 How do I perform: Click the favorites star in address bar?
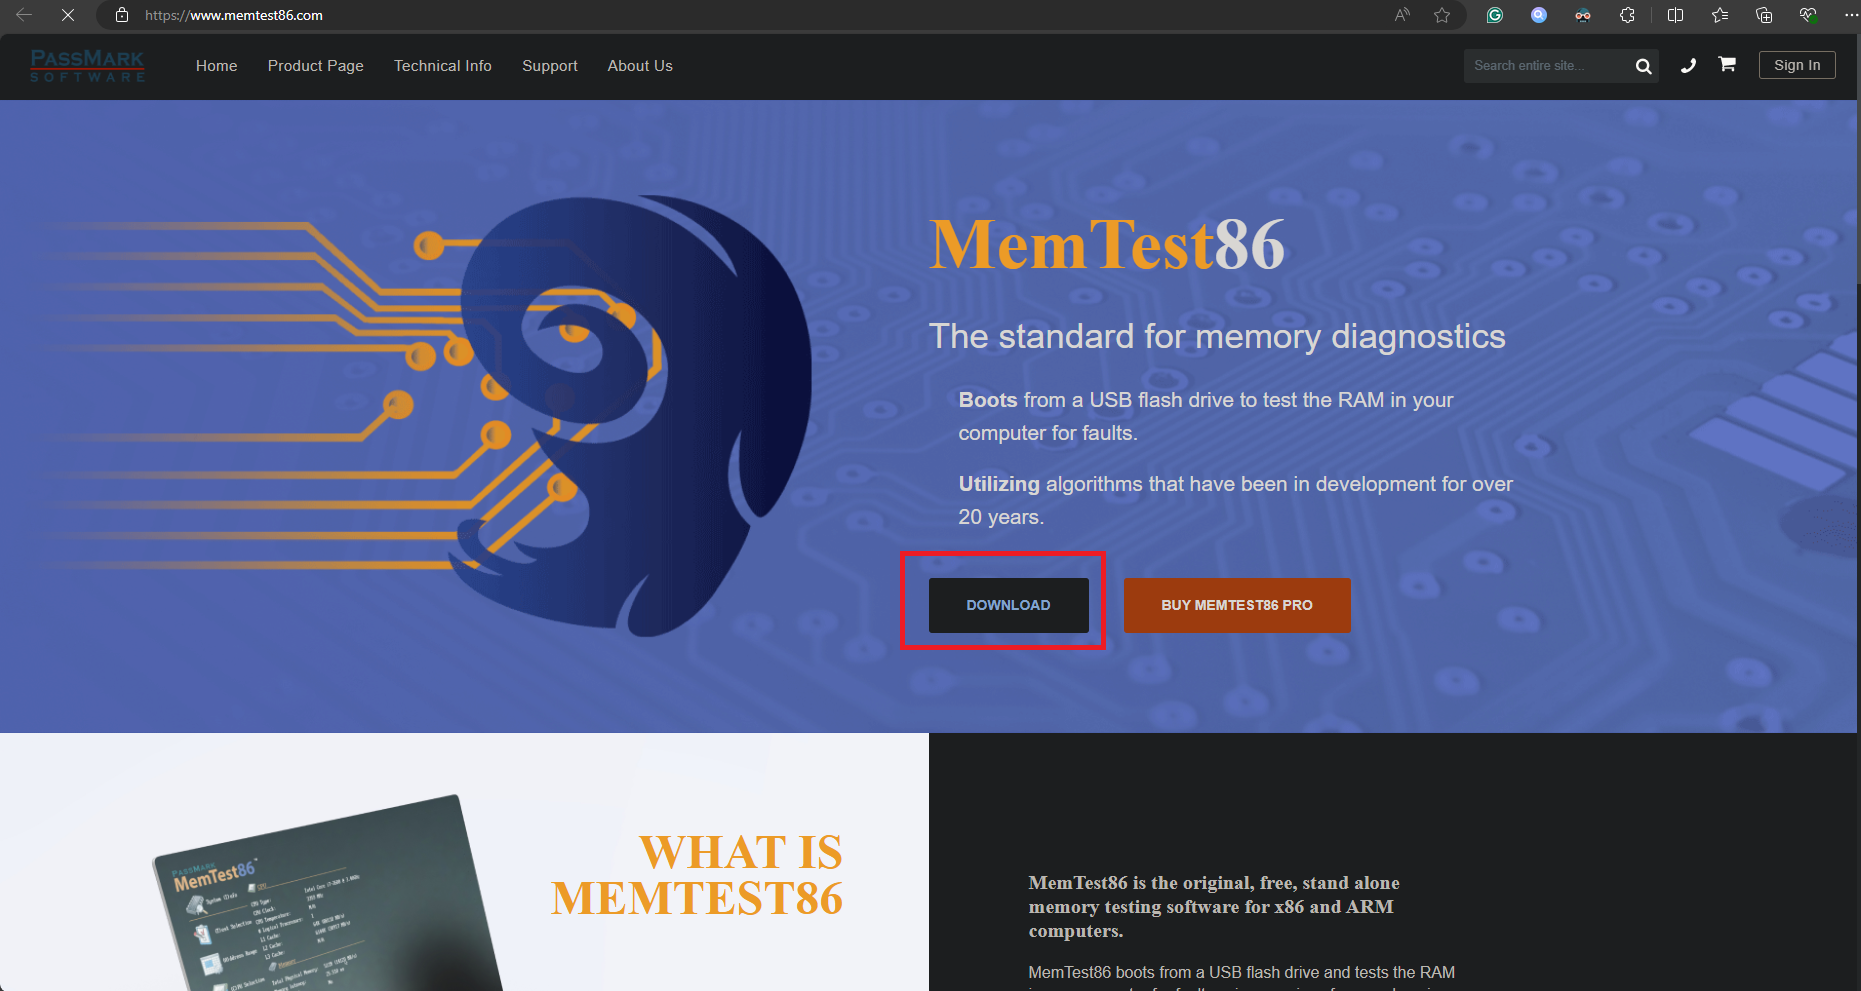[x=1442, y=15]
